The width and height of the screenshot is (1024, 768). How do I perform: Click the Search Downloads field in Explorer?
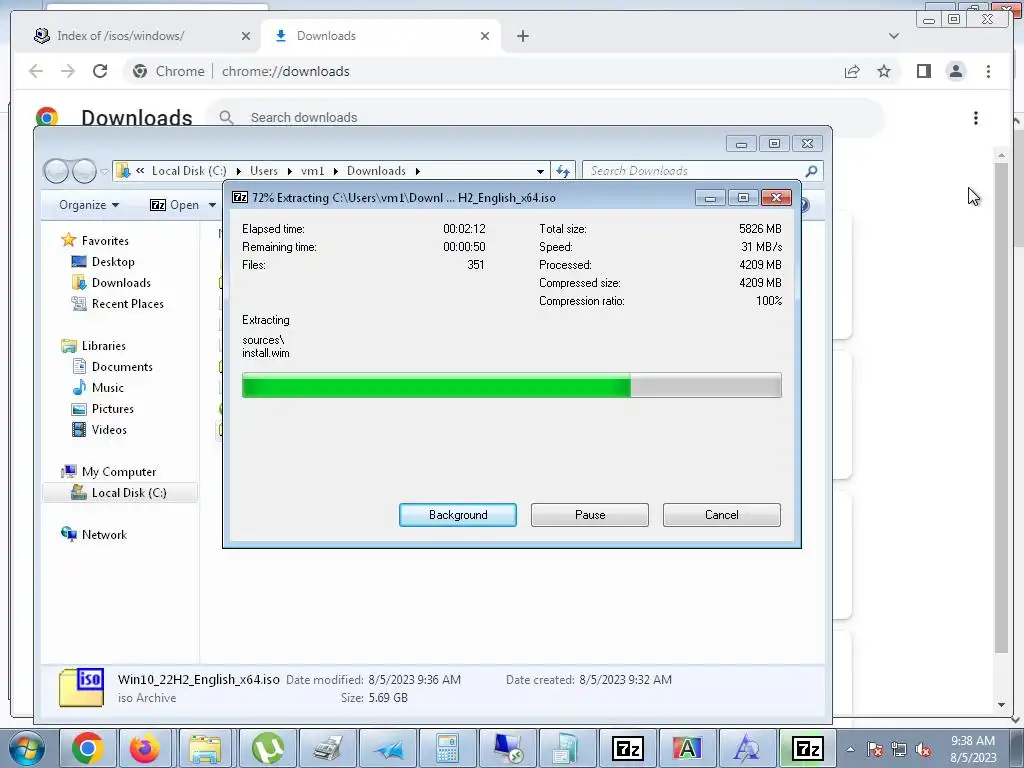(694, 171)
